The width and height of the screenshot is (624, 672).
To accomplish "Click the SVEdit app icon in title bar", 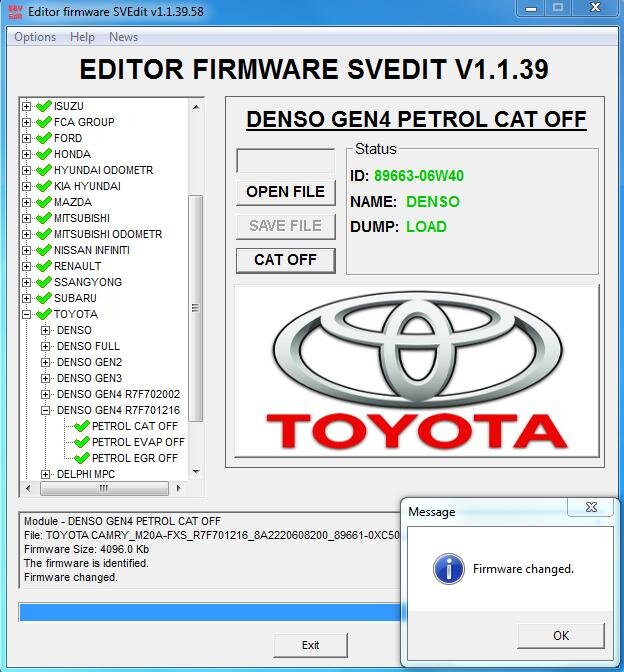I will (15, 12).
